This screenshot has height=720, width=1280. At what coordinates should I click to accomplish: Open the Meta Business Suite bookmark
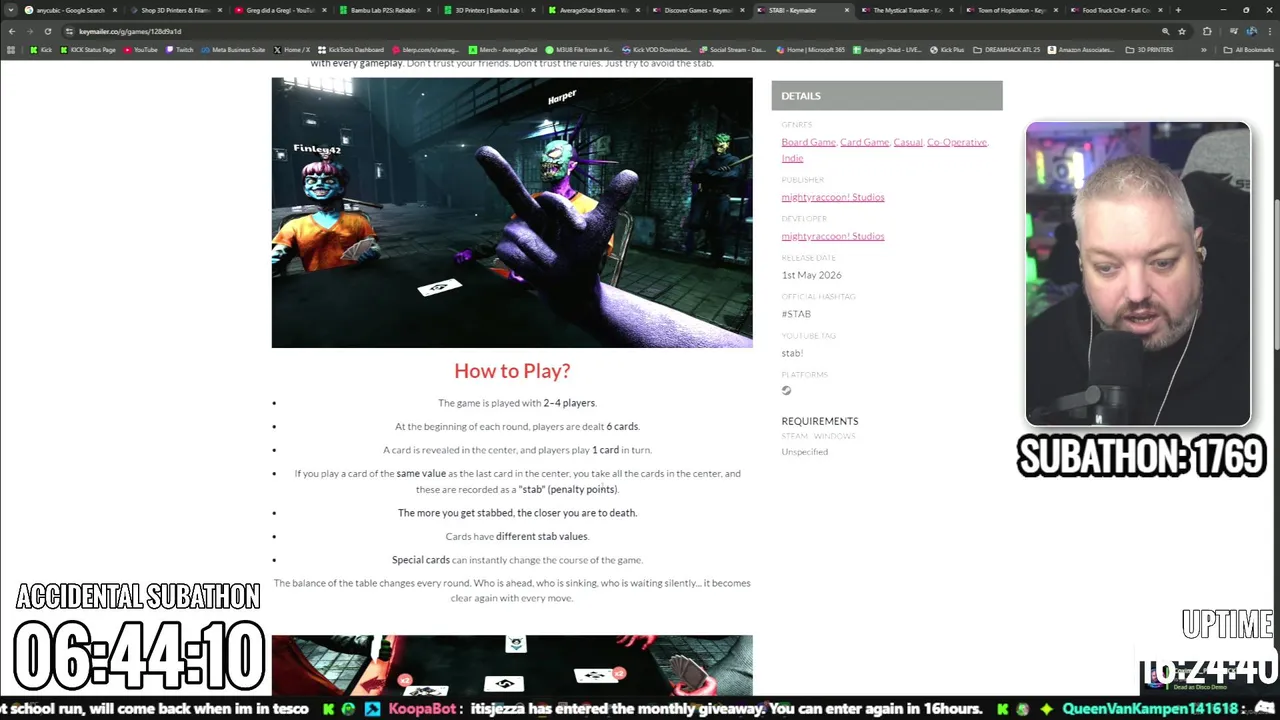tap(233, 49)
